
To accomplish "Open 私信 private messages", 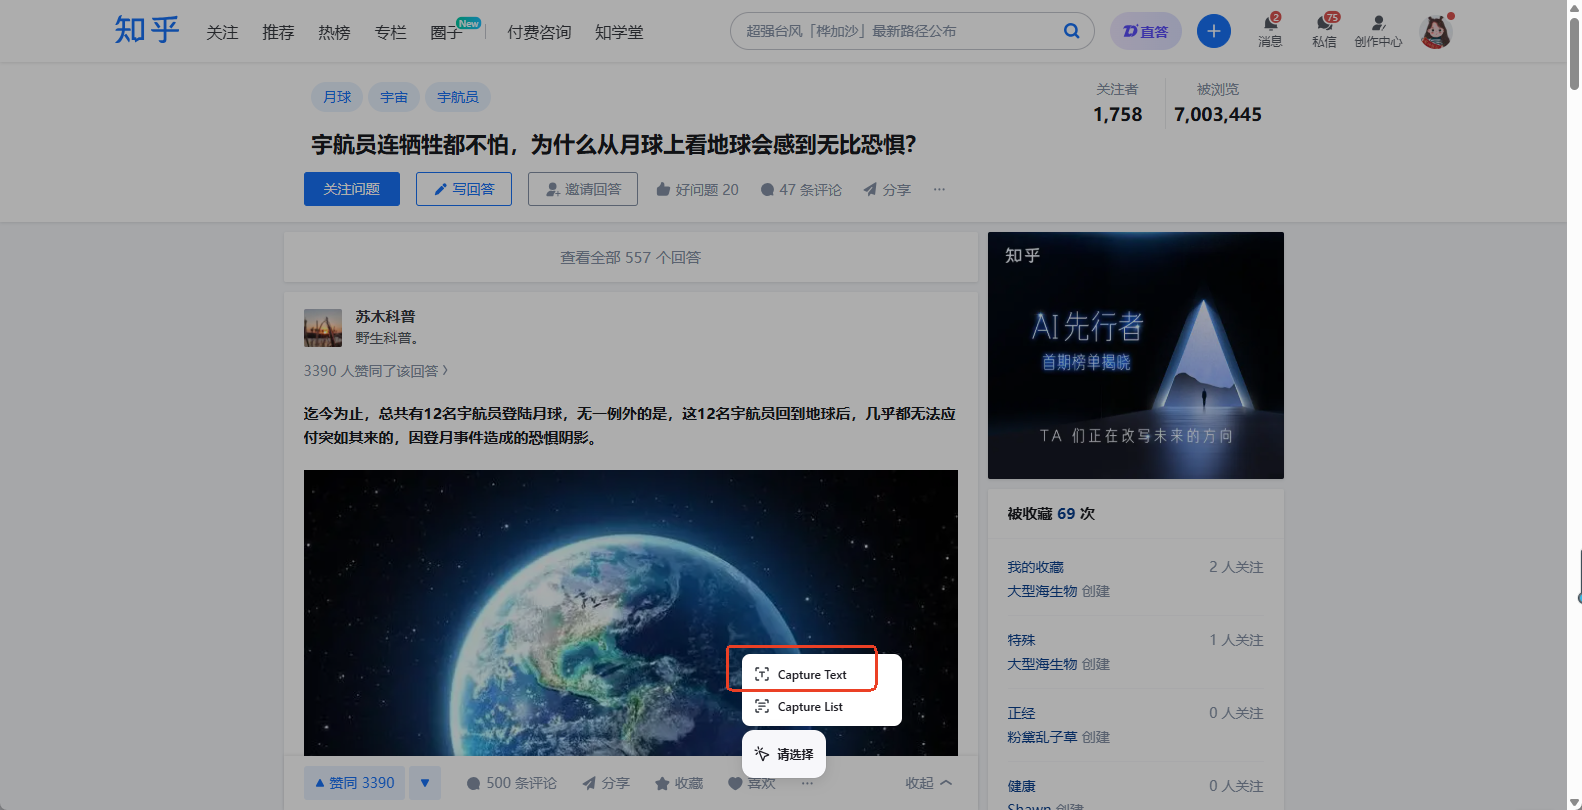I will click(1324, 30).
